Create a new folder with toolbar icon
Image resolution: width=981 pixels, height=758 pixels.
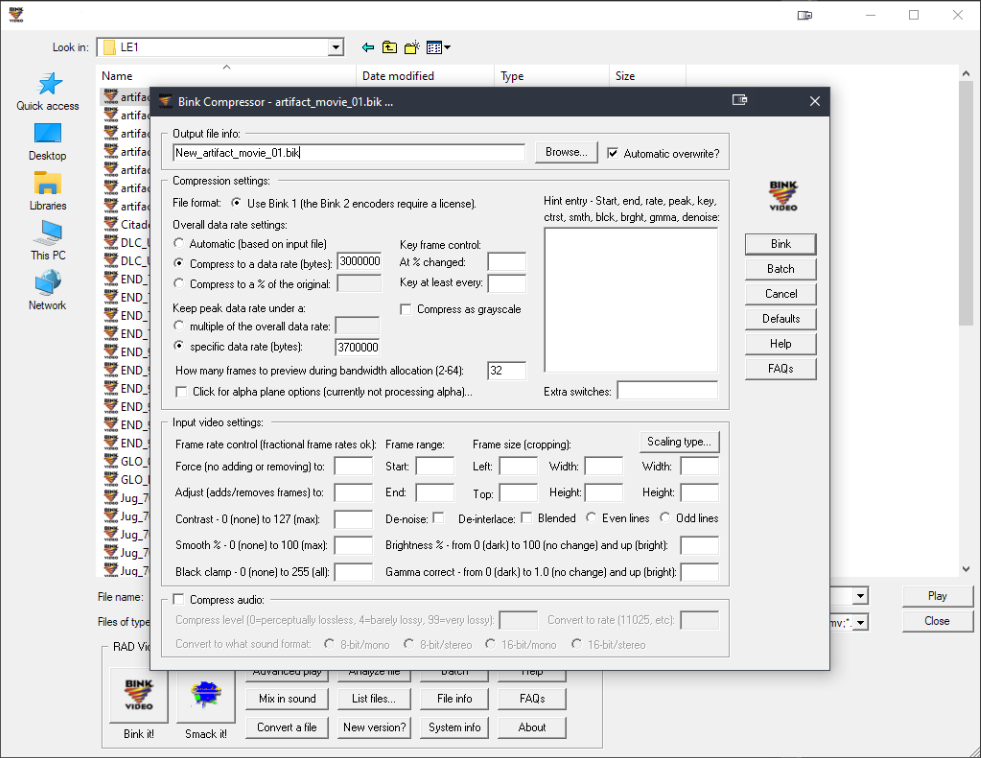pyautogui.click(x=412, y=48)
